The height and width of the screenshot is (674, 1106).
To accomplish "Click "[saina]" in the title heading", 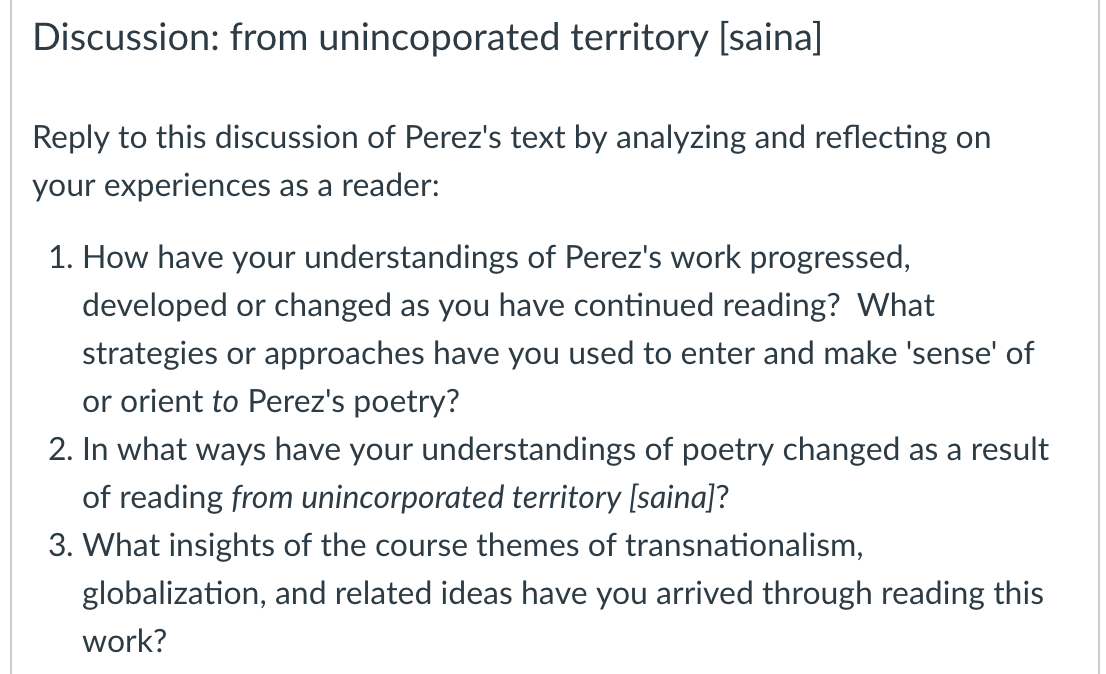I will click(x=770, y=37).
